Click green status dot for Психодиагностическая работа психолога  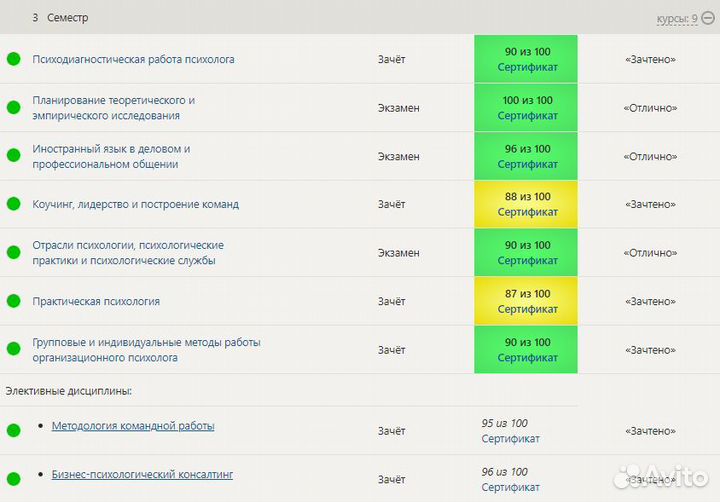[x=14, y=59]
